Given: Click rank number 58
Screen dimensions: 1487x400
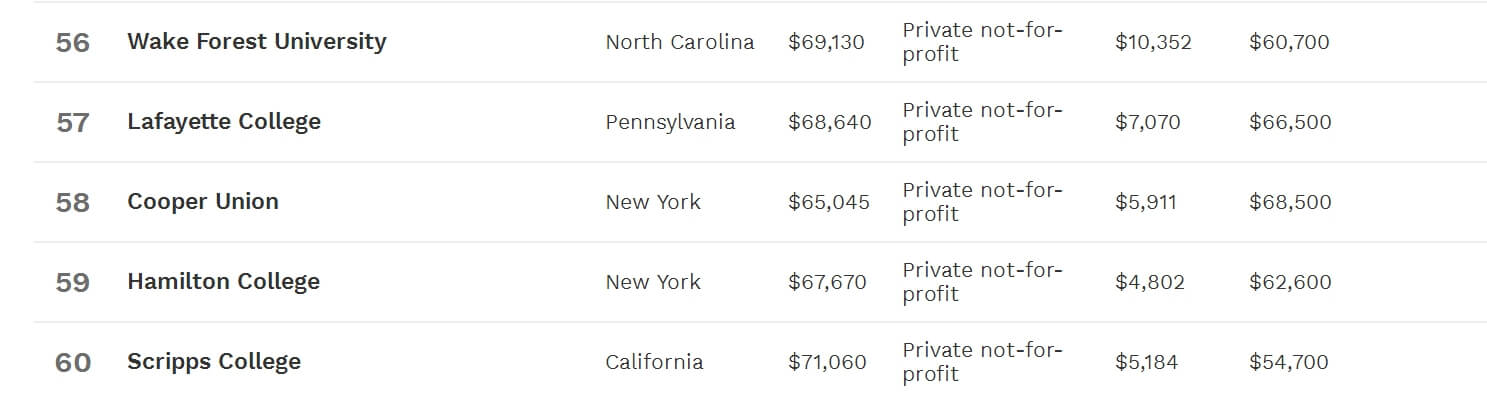Looking at the screenshot, I should pyautogui.click(x=73, y=203).
